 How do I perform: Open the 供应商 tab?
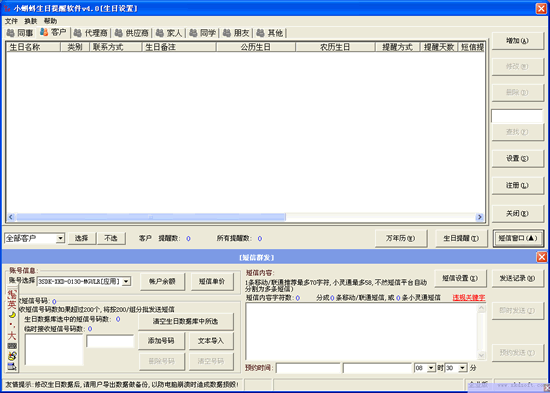coord(132,33)
